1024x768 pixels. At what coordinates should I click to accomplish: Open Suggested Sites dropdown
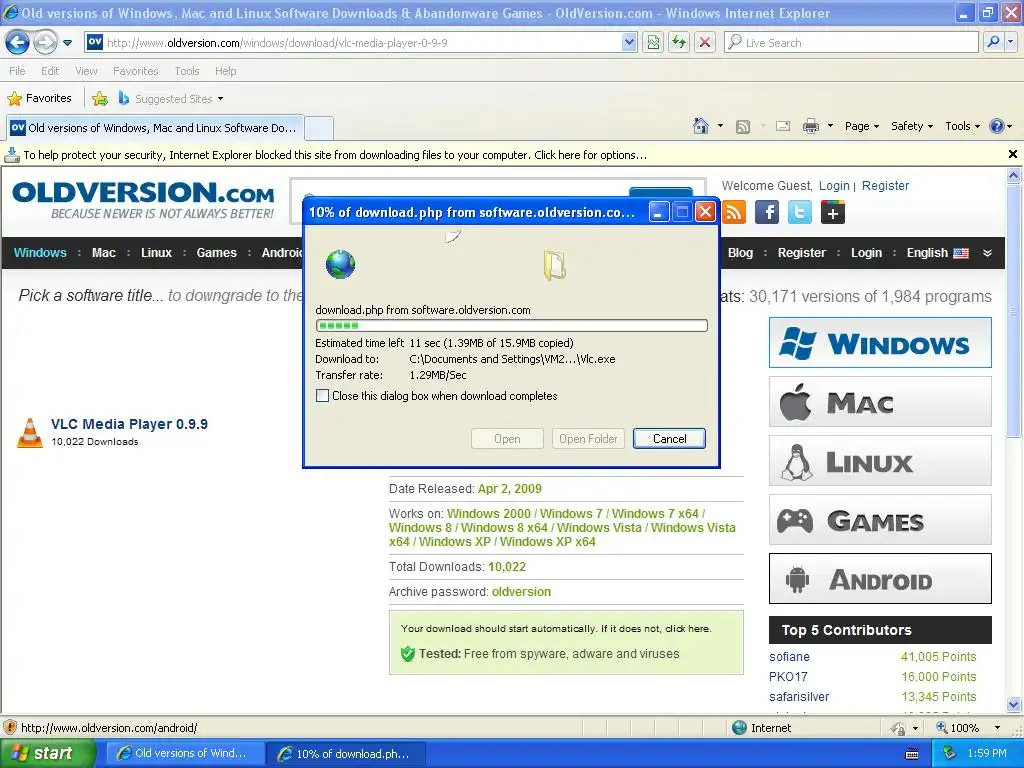tap(171, 99)
